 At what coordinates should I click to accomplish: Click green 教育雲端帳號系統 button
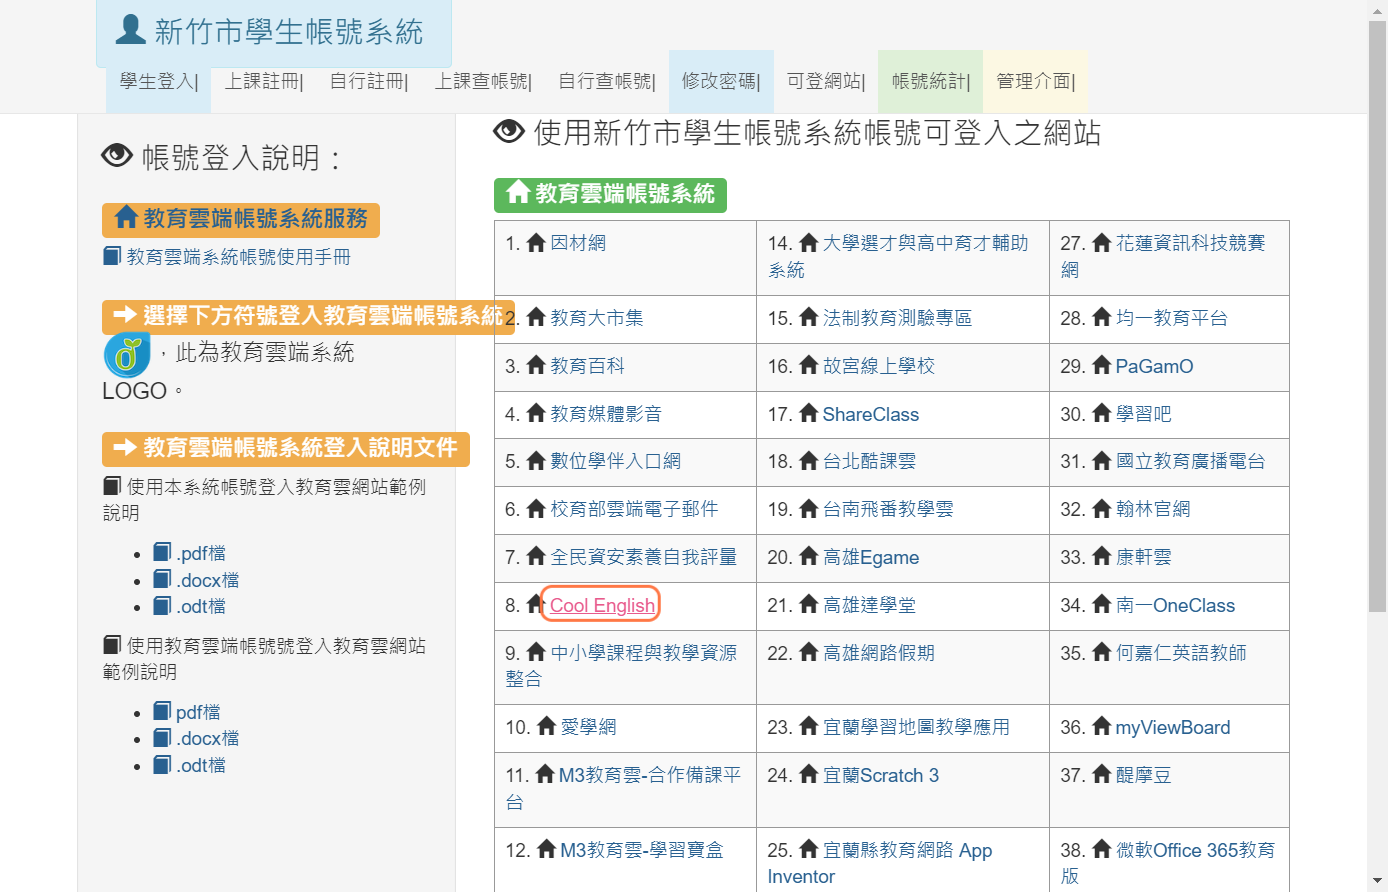(610, 194)
